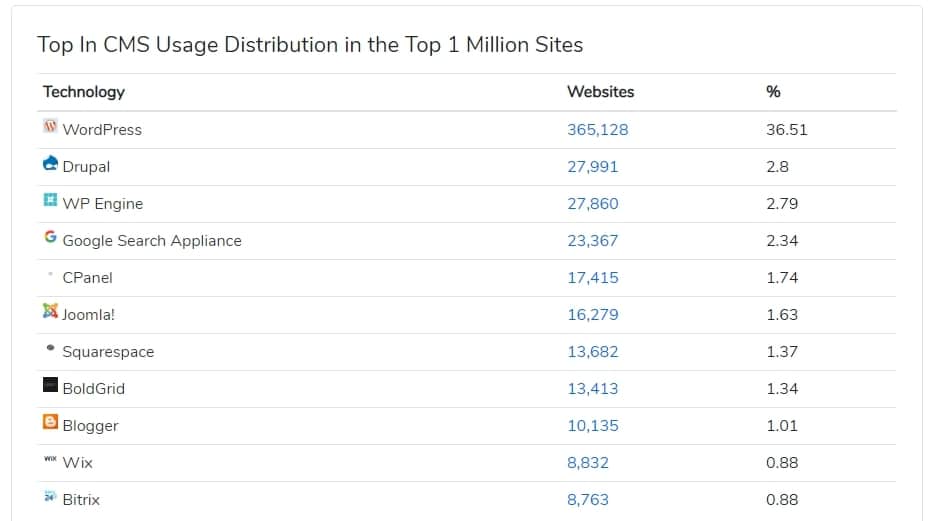Open the 10,135 websites link for Blogger

(592, 426)
